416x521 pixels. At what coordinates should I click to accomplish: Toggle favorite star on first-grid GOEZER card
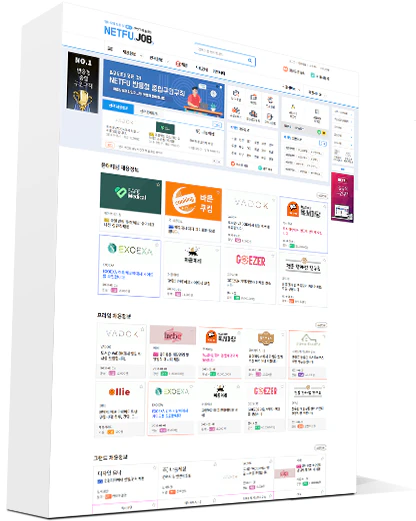pyautogui.click(x=273, y=256)
